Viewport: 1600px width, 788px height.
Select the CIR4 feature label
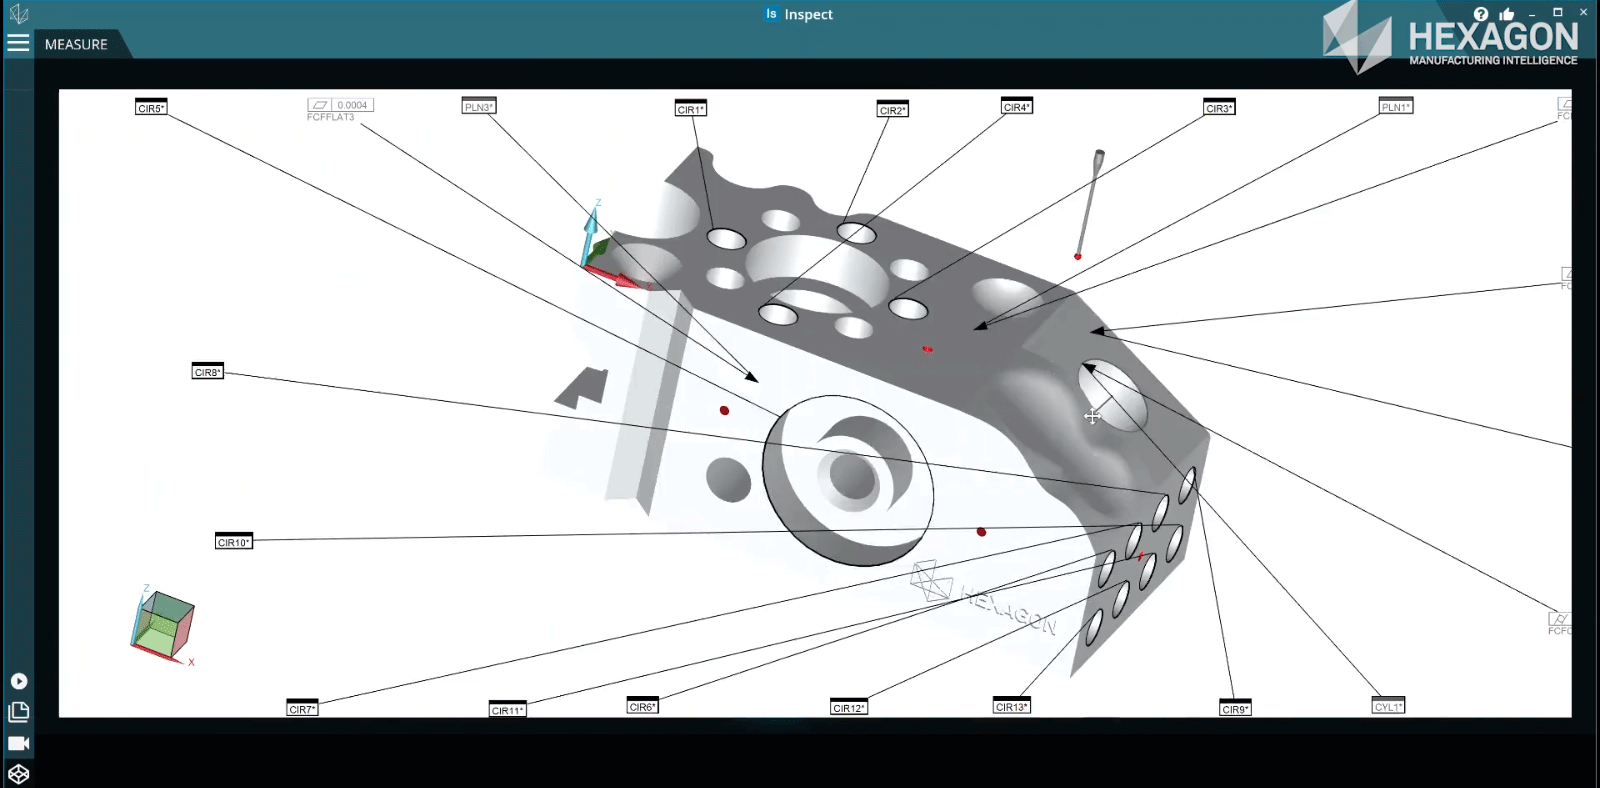1017,106
